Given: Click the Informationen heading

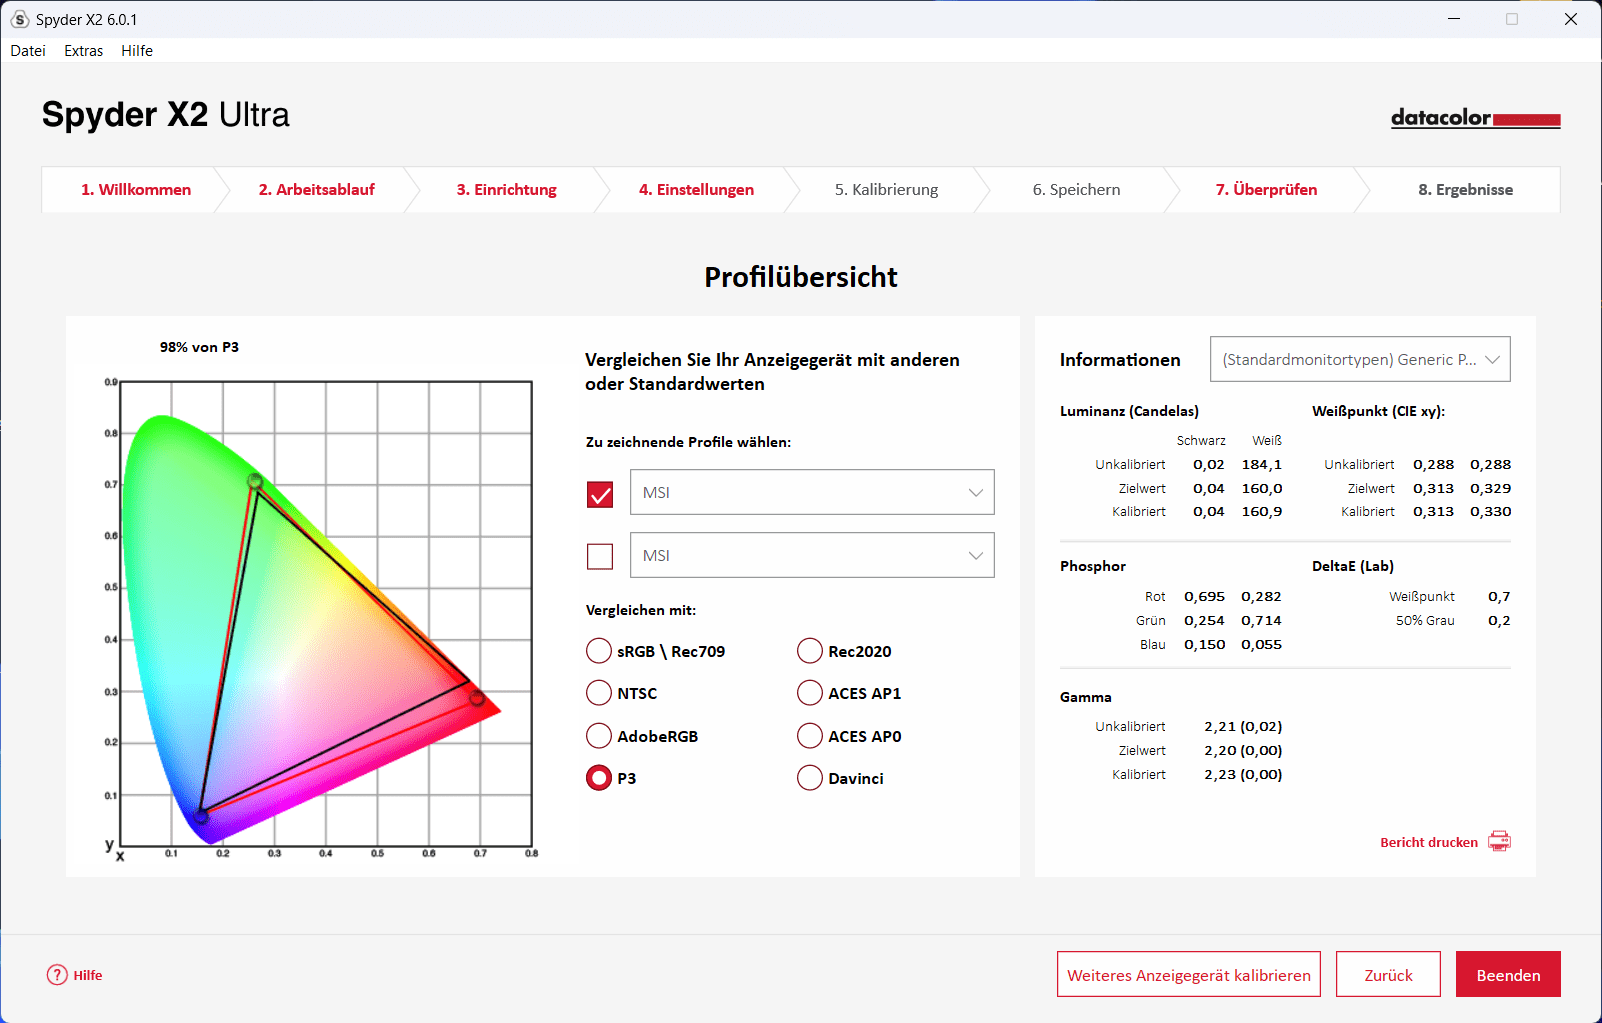Looking at the screenshot, I should [x=1120, y=360].
